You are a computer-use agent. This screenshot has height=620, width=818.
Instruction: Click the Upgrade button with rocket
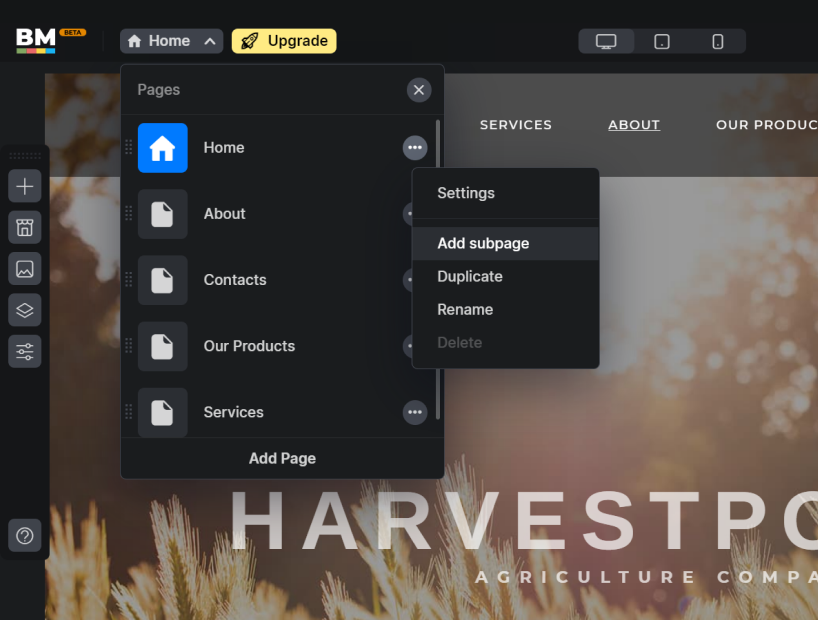click(284, 41)
